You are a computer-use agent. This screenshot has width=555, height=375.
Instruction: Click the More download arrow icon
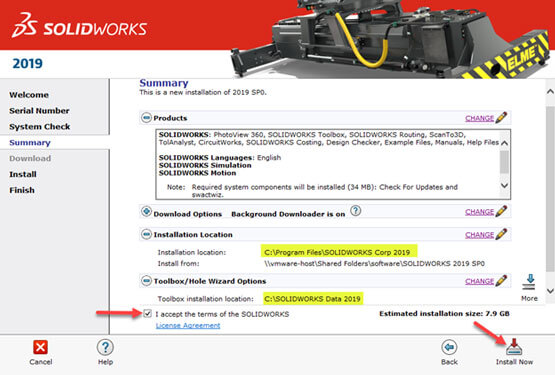click(x=529, y=282)
